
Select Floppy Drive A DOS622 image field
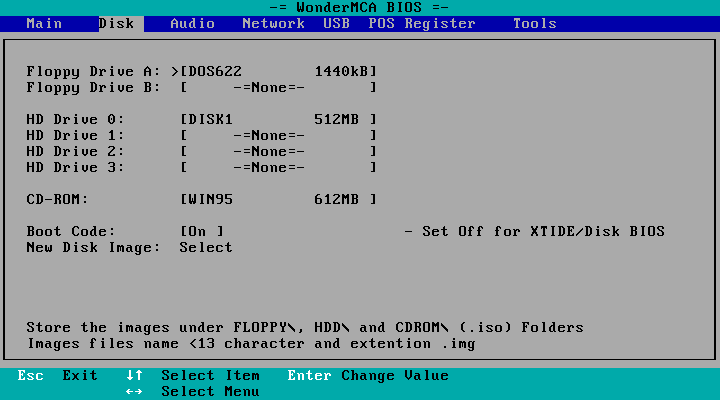279,71
